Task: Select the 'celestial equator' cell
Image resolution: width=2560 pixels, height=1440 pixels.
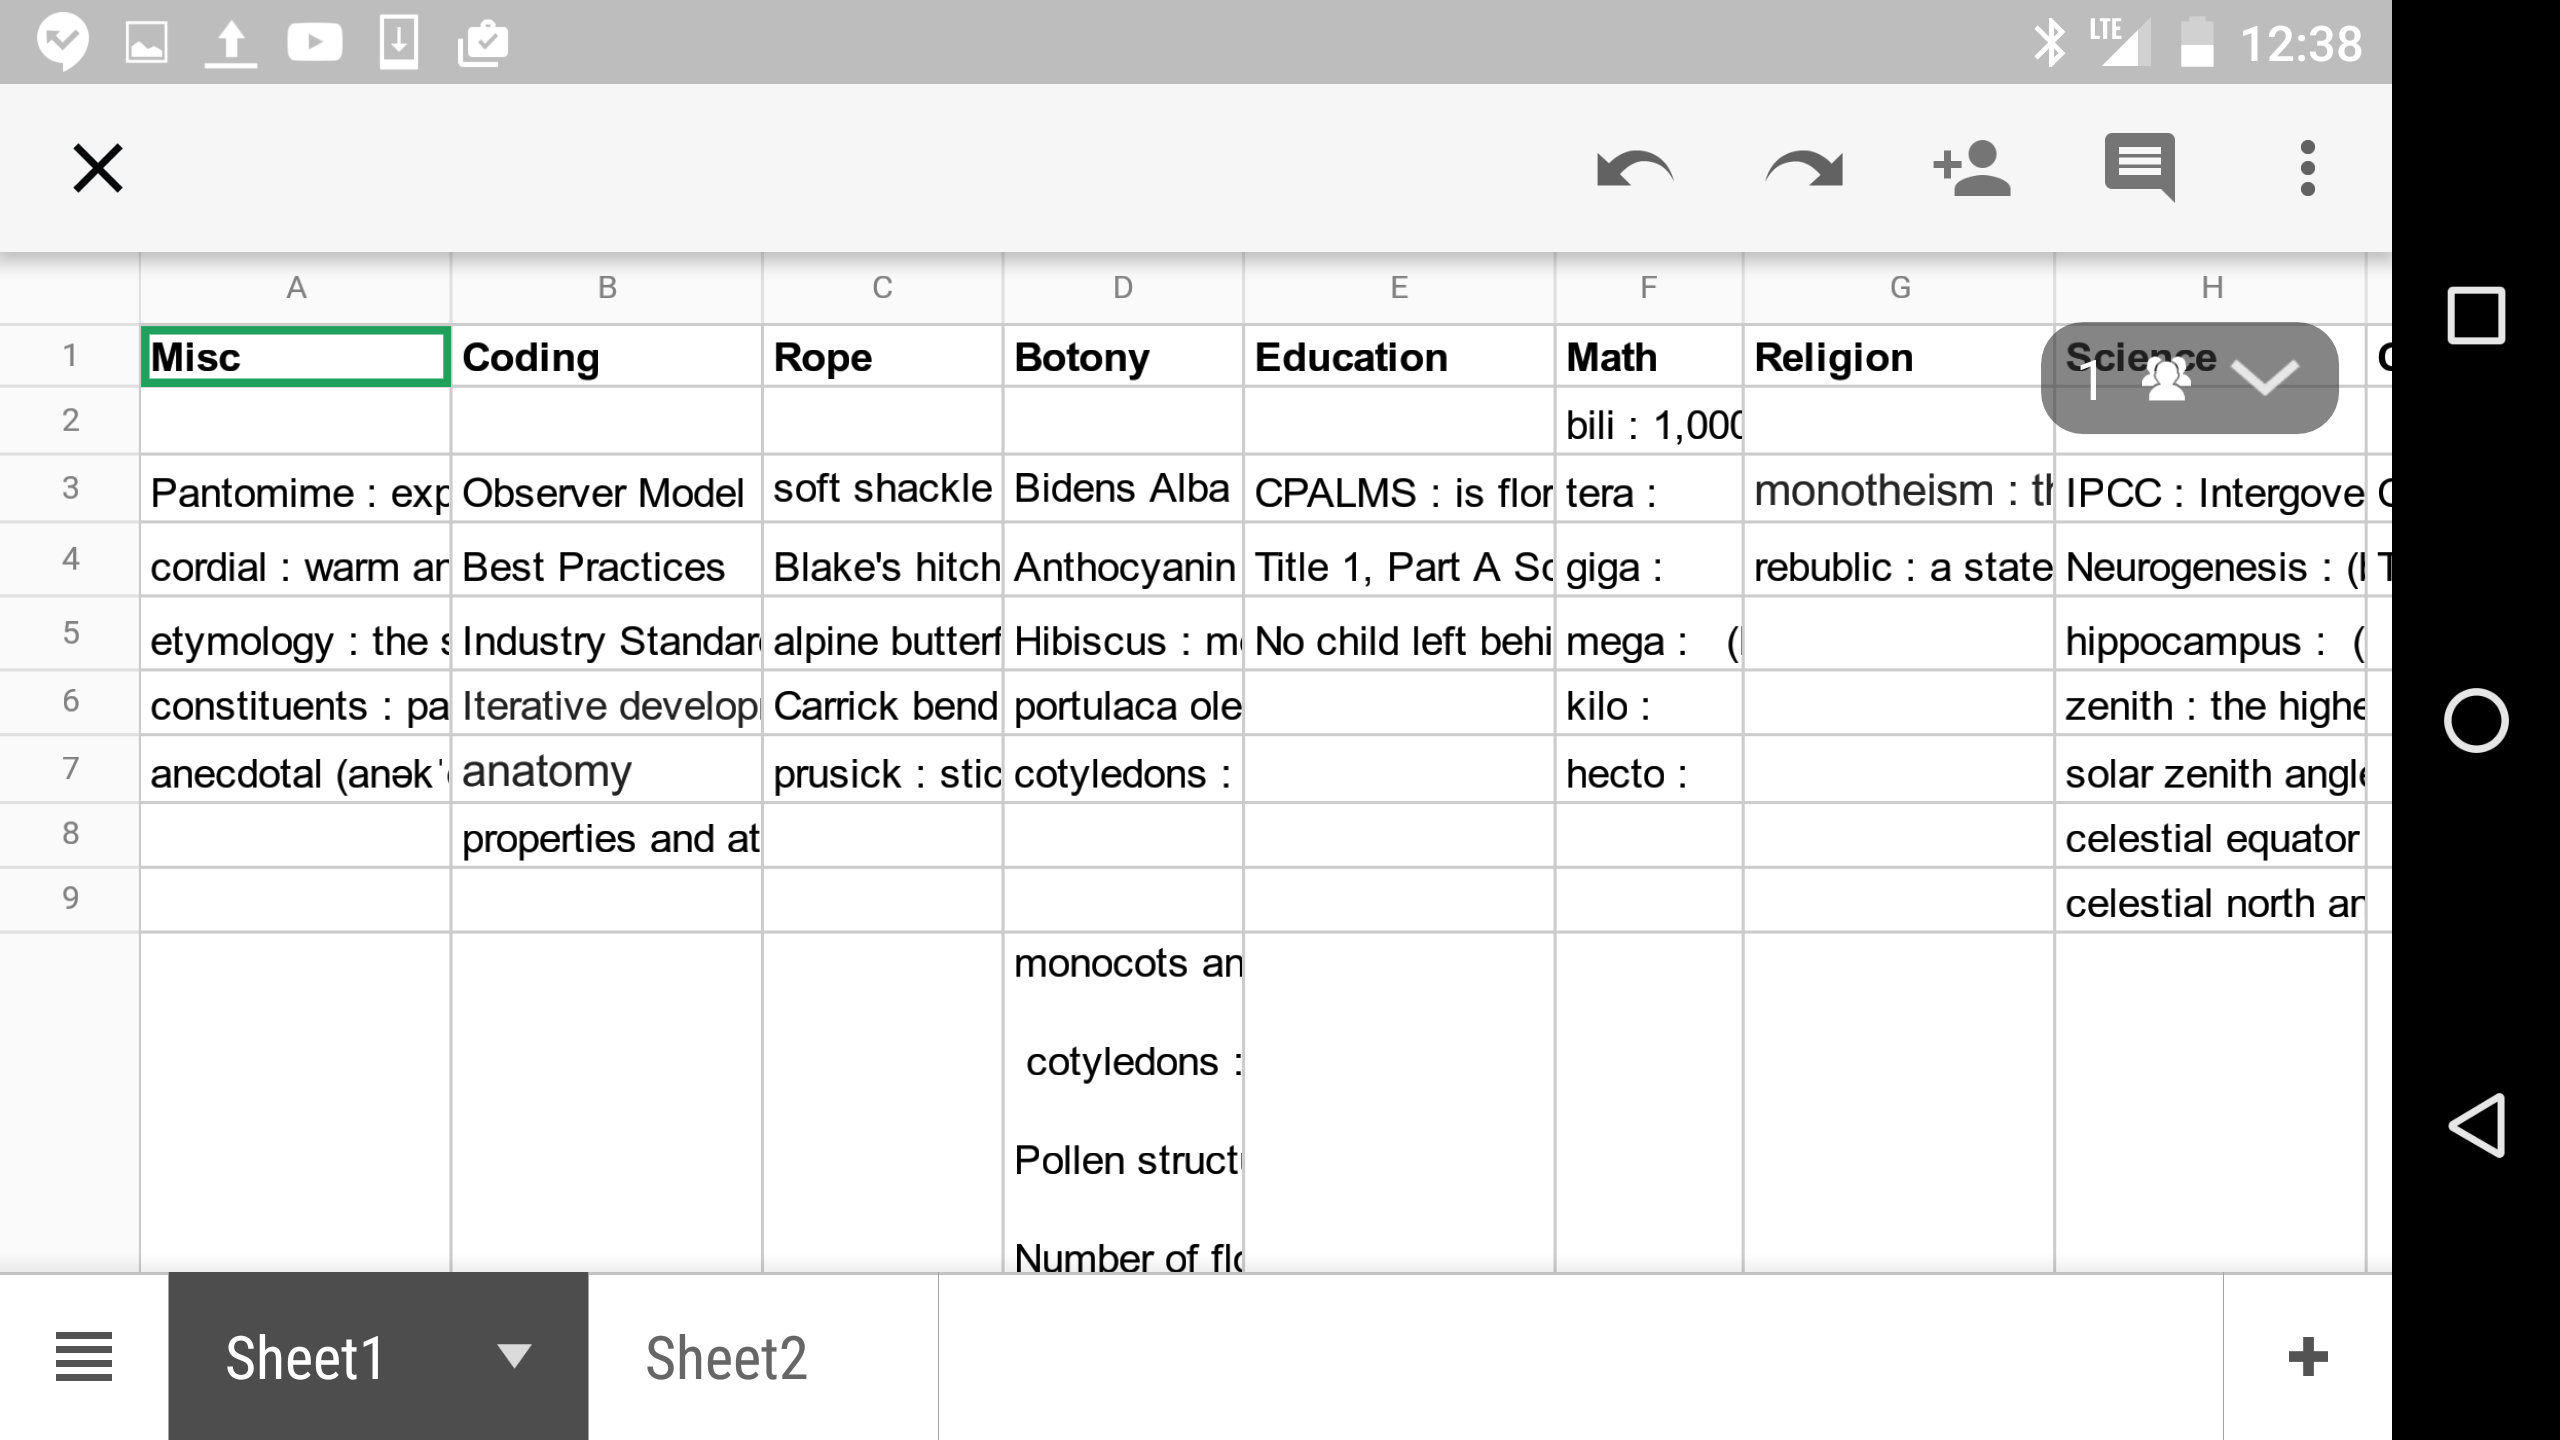Action: pos(2211,835)
